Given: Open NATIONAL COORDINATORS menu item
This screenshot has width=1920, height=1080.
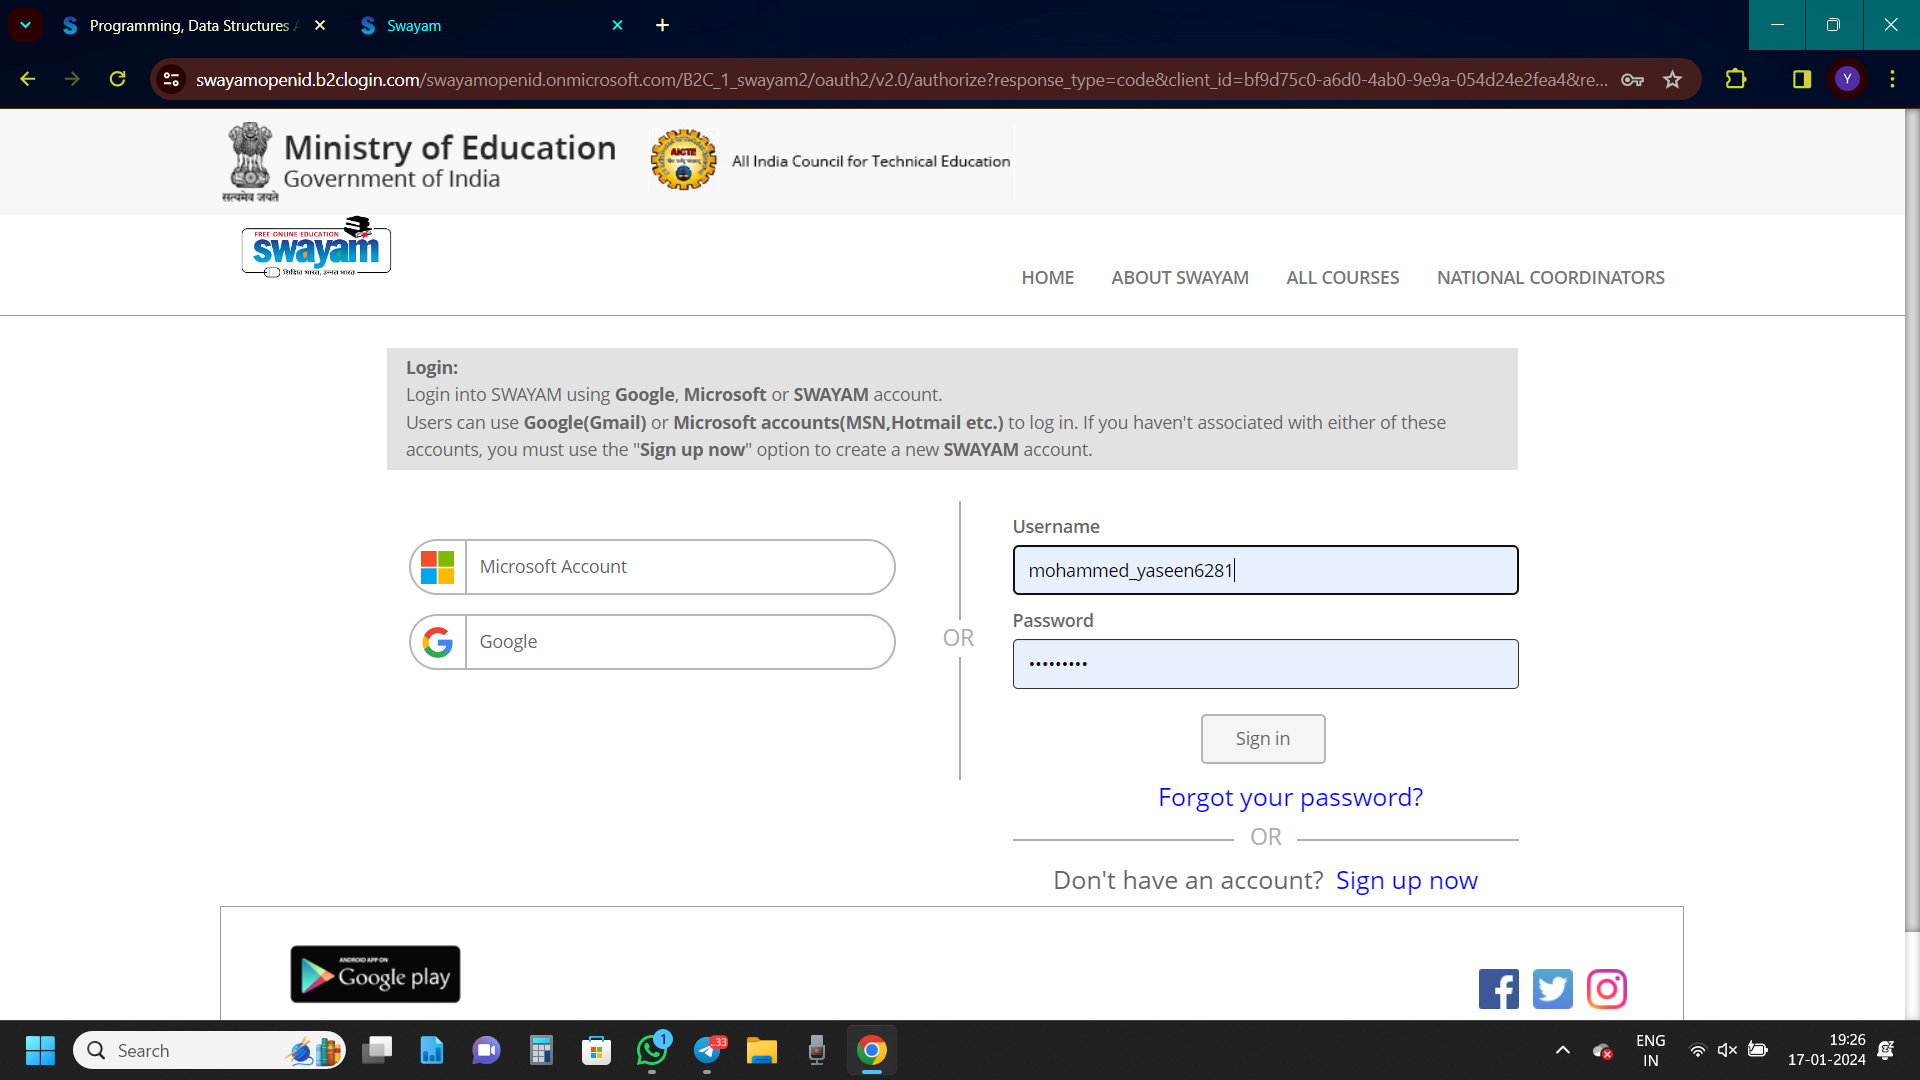Looking at the screenshot, I should (x=1550, y=277).
